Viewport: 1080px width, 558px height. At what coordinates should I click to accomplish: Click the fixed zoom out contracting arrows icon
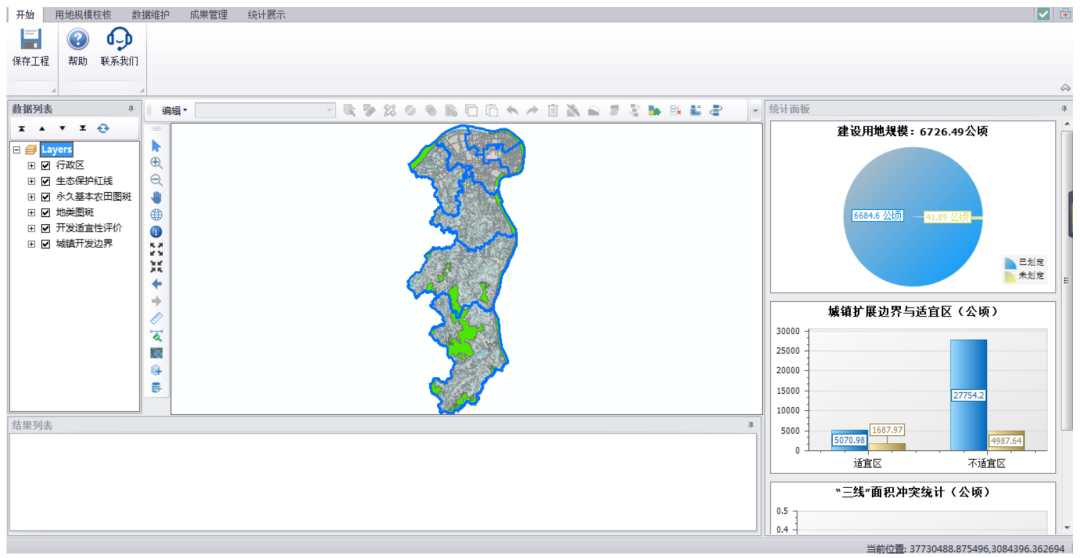point(156,267)
